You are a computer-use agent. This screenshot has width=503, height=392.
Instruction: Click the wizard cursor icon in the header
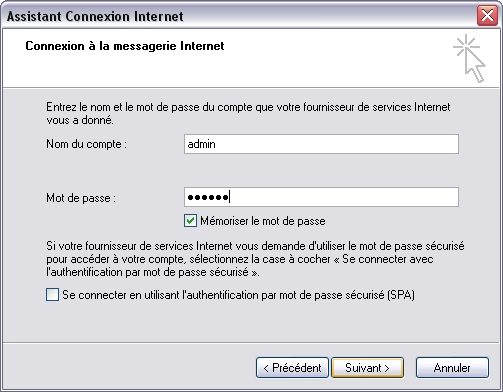[x=469, y=58]
